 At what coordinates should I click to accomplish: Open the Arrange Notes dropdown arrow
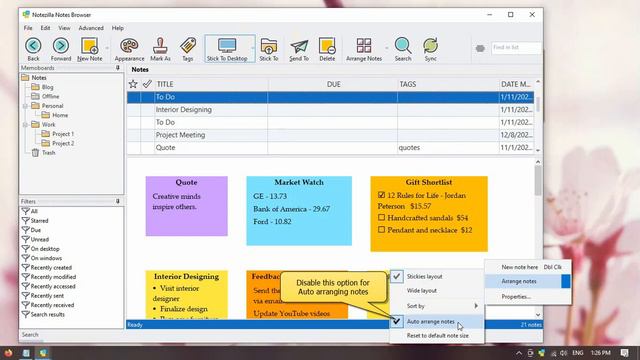tap(387, 48)
